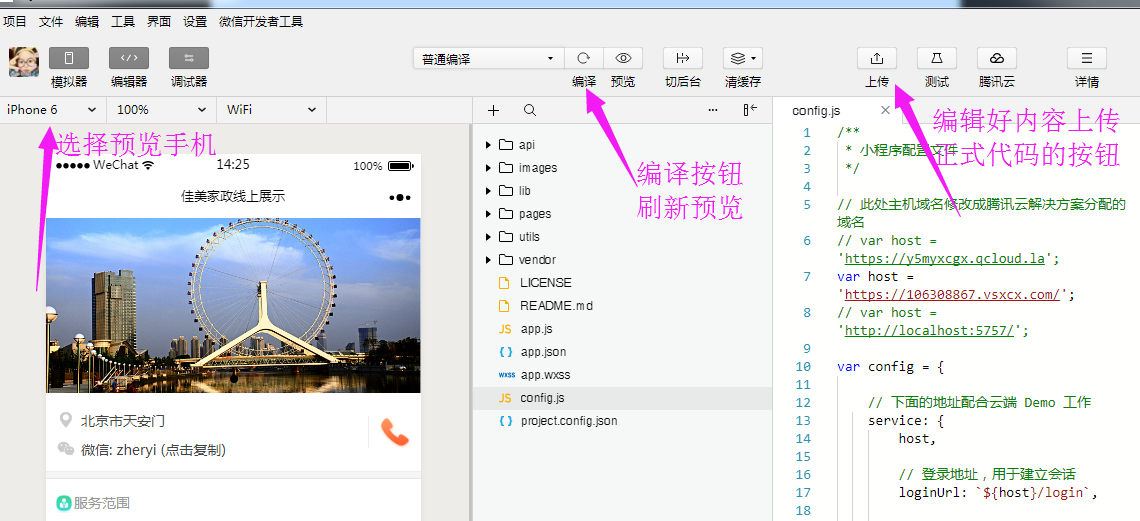Click the clear cache (清缓存) icon
The width and height of the screenshot is (1140, 521).
(742, 59)
